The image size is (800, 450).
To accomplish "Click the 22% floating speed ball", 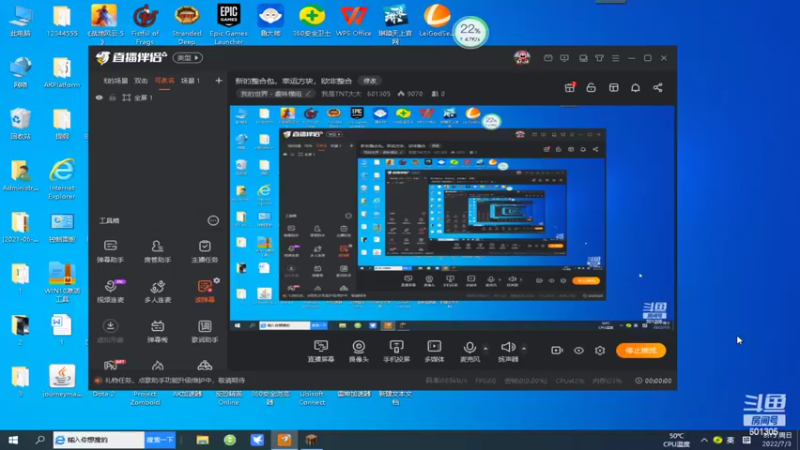I will (x=470, y=32).
